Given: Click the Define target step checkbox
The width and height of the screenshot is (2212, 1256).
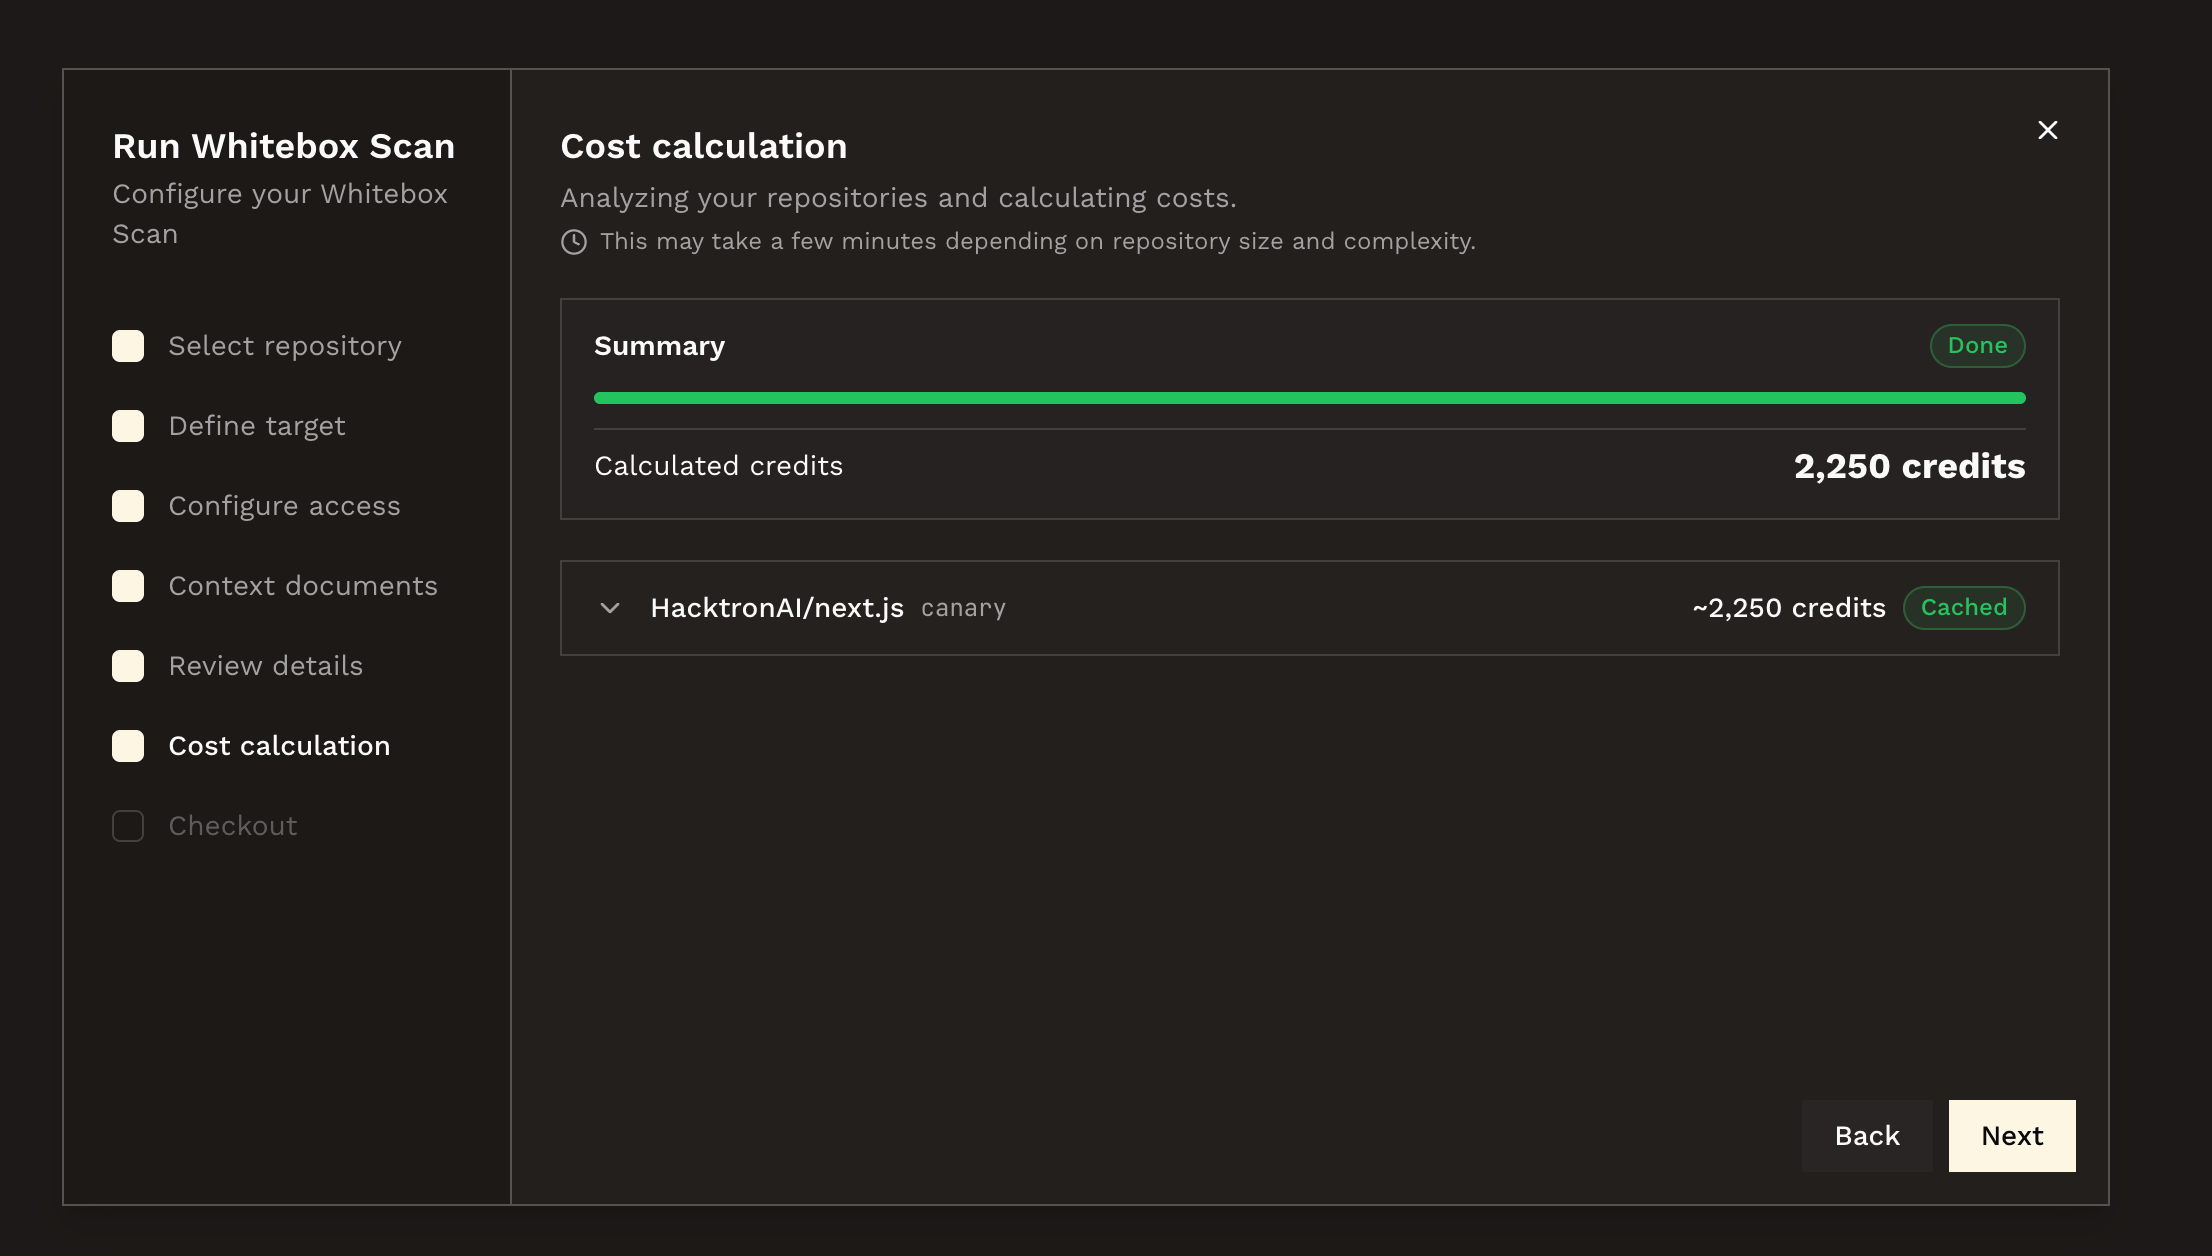Looking at the screenshot, I should coord(128,426).
